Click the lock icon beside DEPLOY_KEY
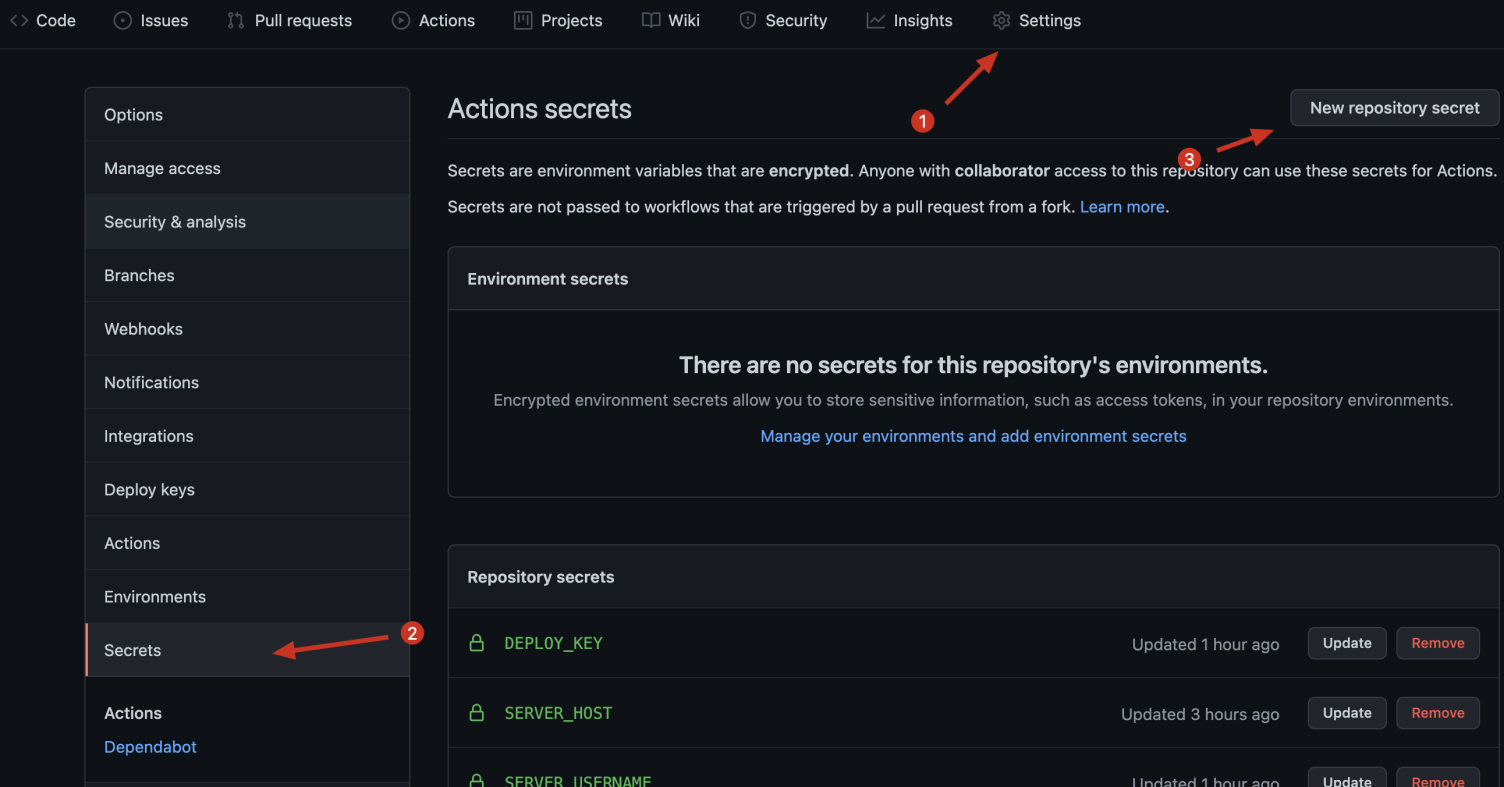 (x=477, y=643)
